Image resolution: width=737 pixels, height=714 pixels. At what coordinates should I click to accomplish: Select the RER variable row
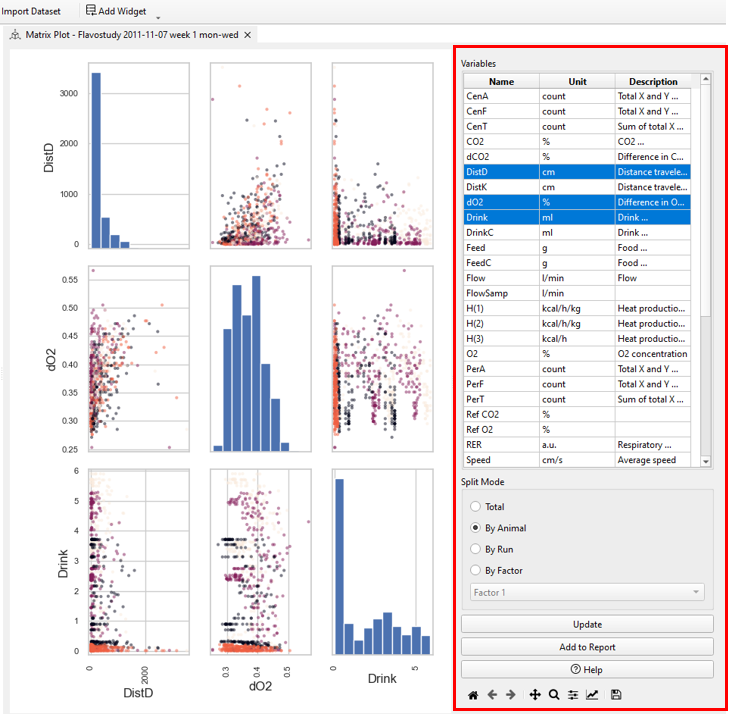pos(577,445)
